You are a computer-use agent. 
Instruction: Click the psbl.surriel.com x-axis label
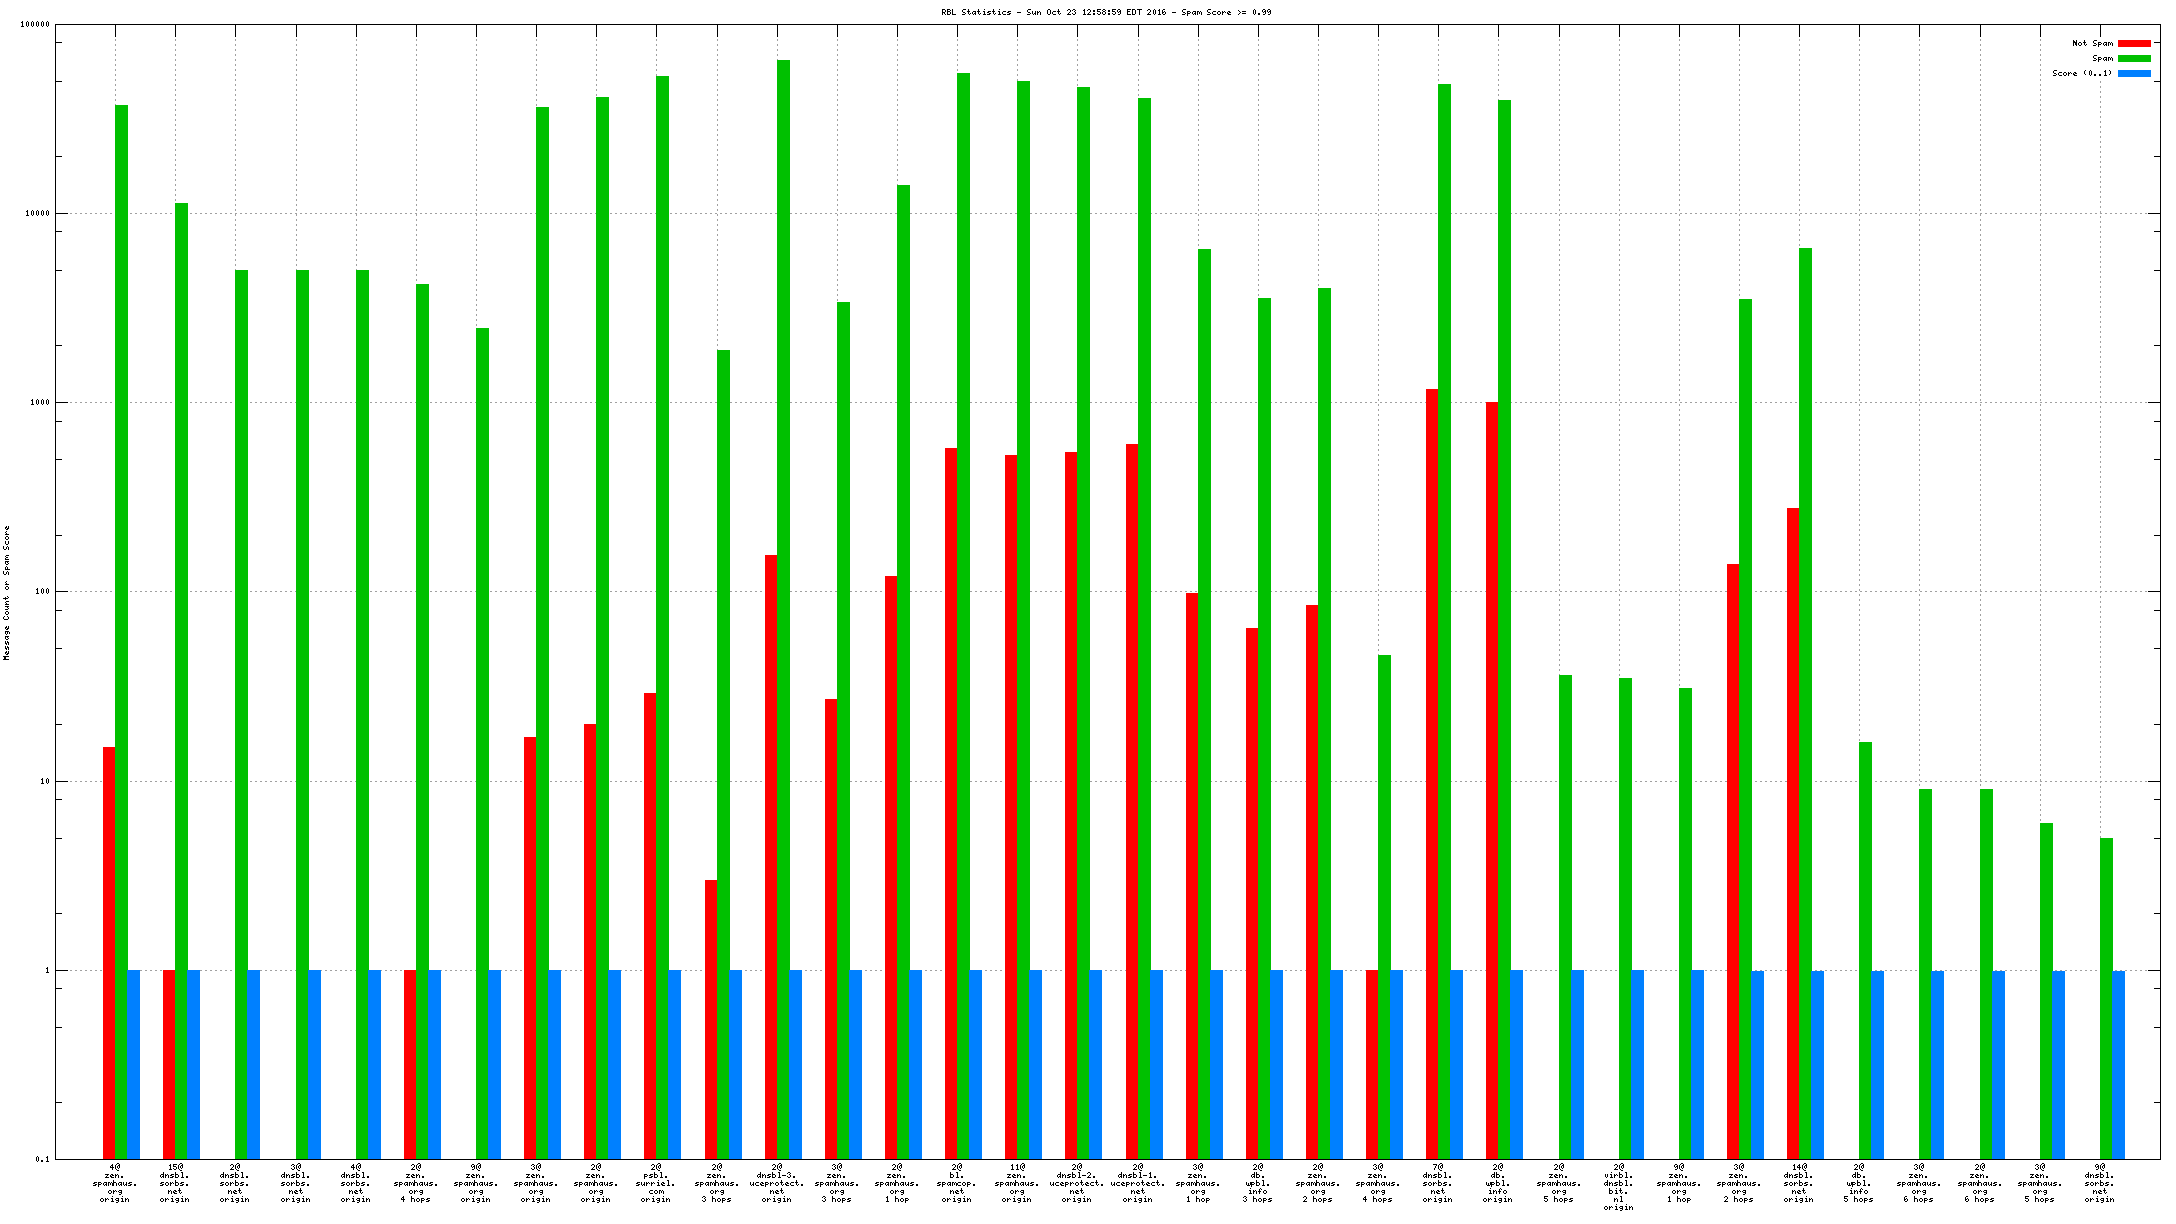click(656, 1183)
